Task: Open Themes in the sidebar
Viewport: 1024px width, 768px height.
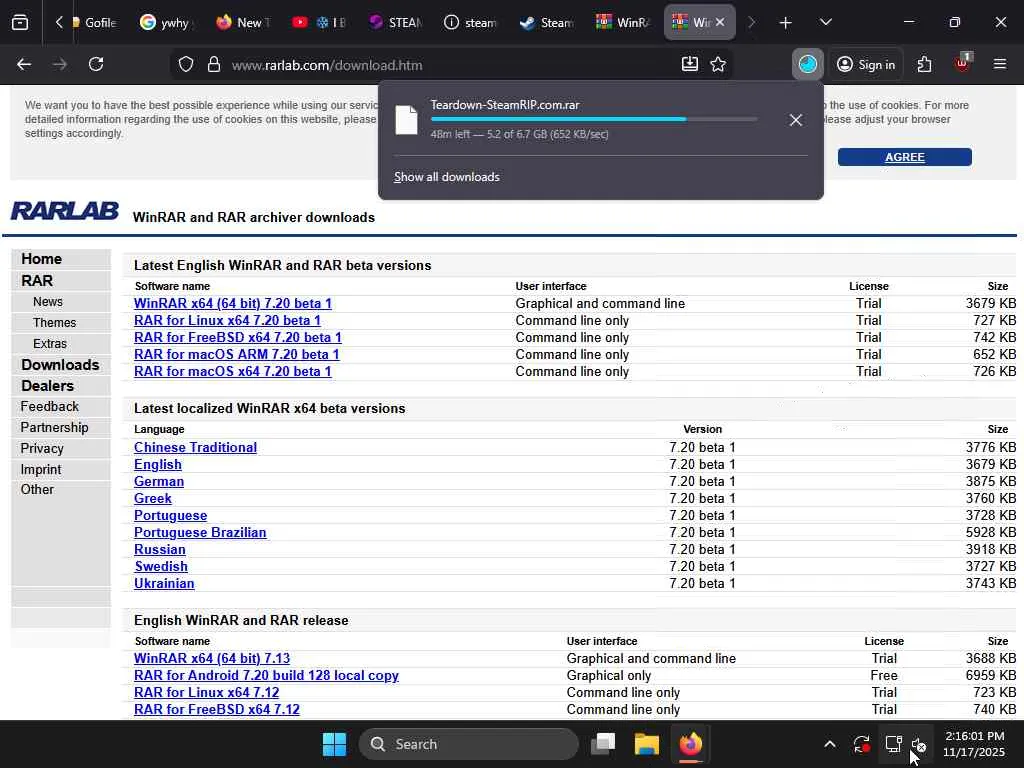Action: point(54,323)
